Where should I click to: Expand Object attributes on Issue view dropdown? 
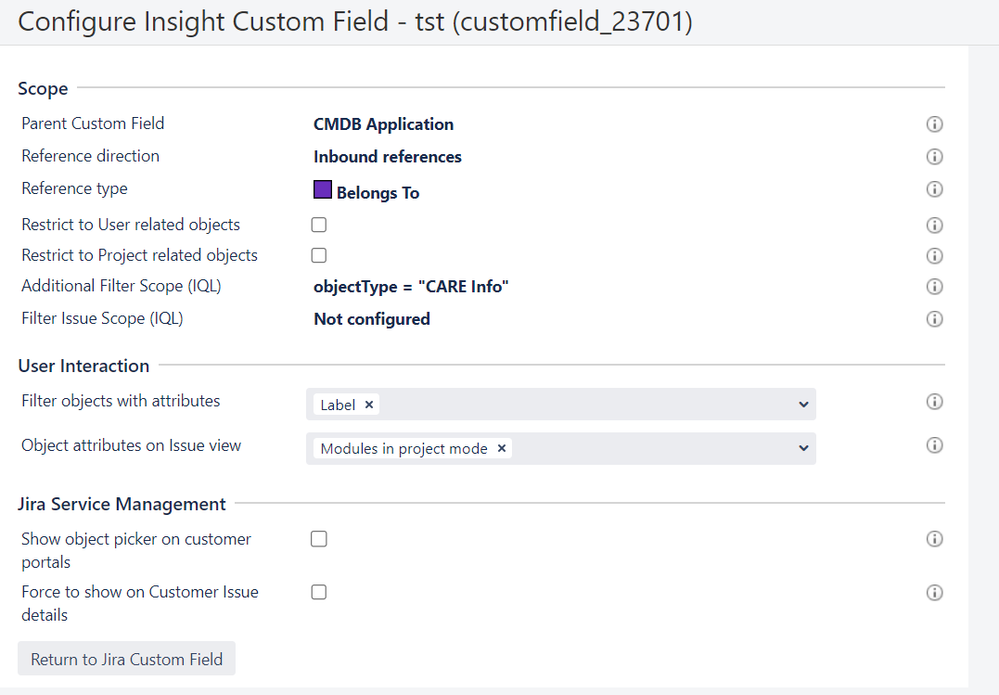click(x=803, y=449)
